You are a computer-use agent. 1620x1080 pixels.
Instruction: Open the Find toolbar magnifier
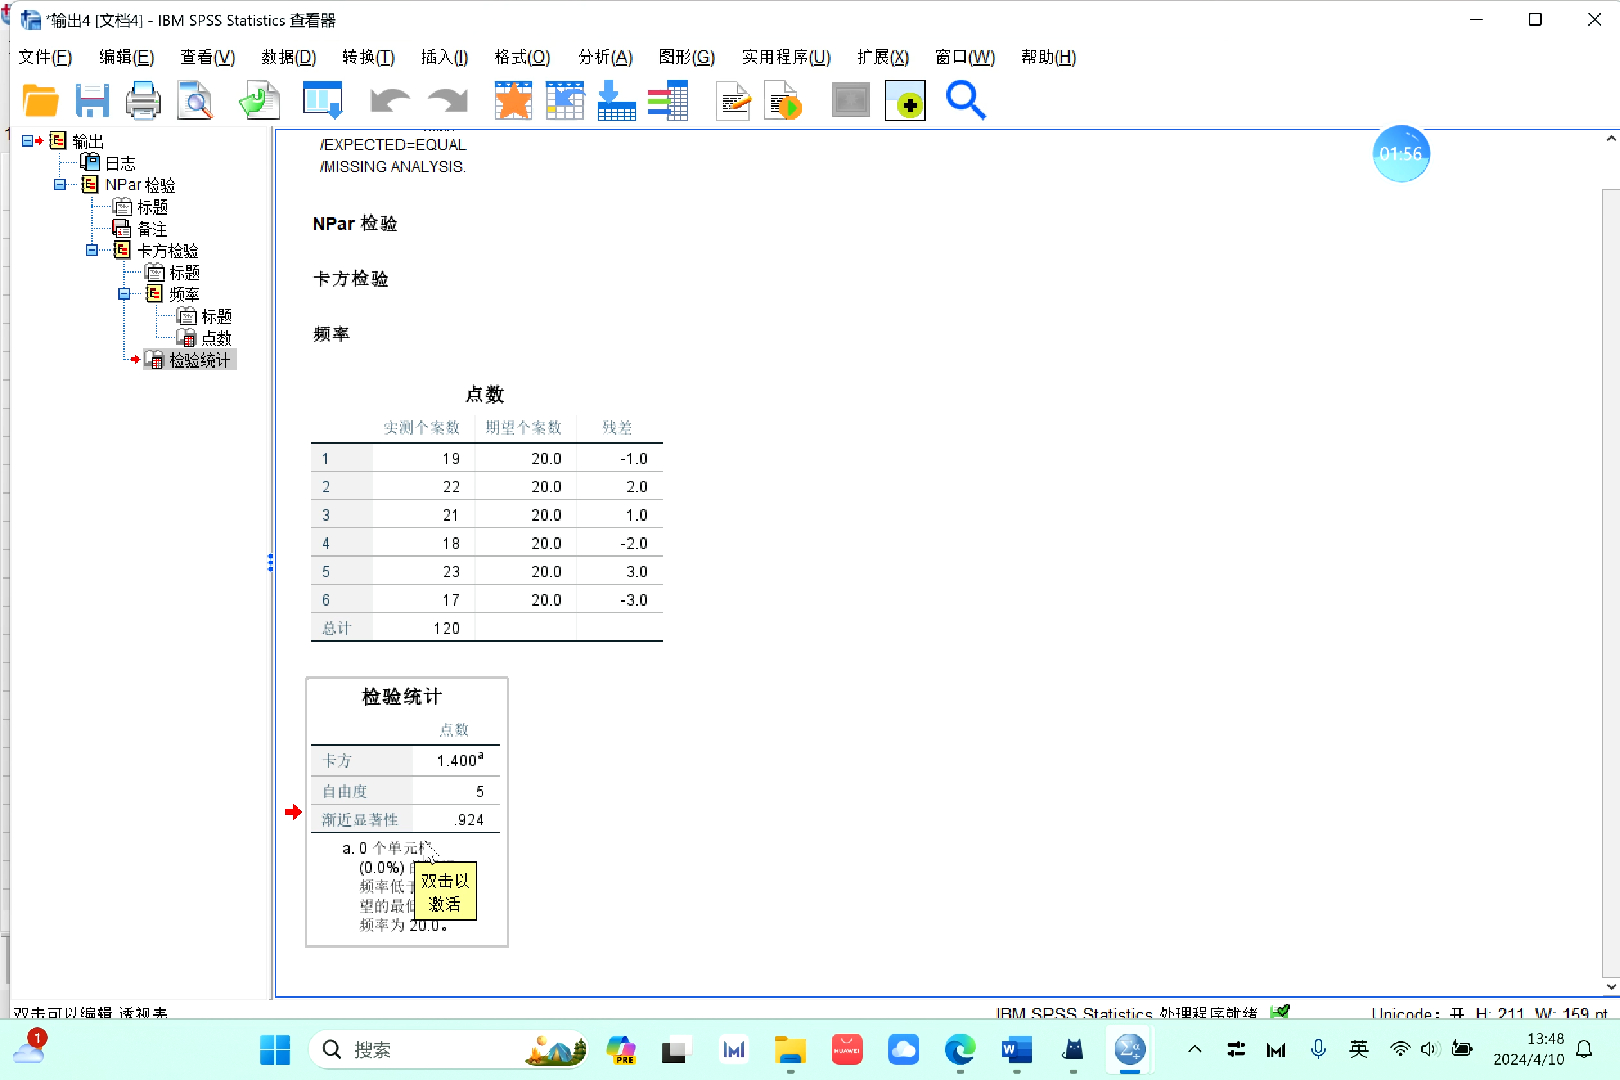964,100
